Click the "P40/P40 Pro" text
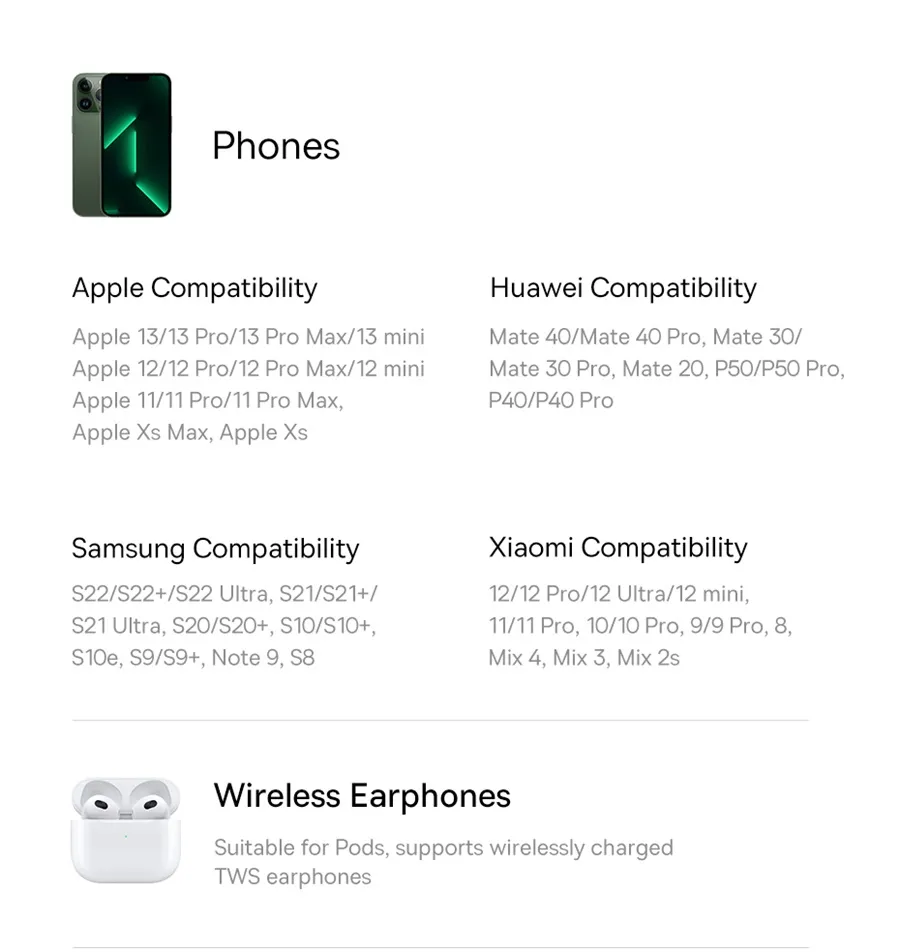The width and height of the screenshot is (900, 952). (551, 401)
